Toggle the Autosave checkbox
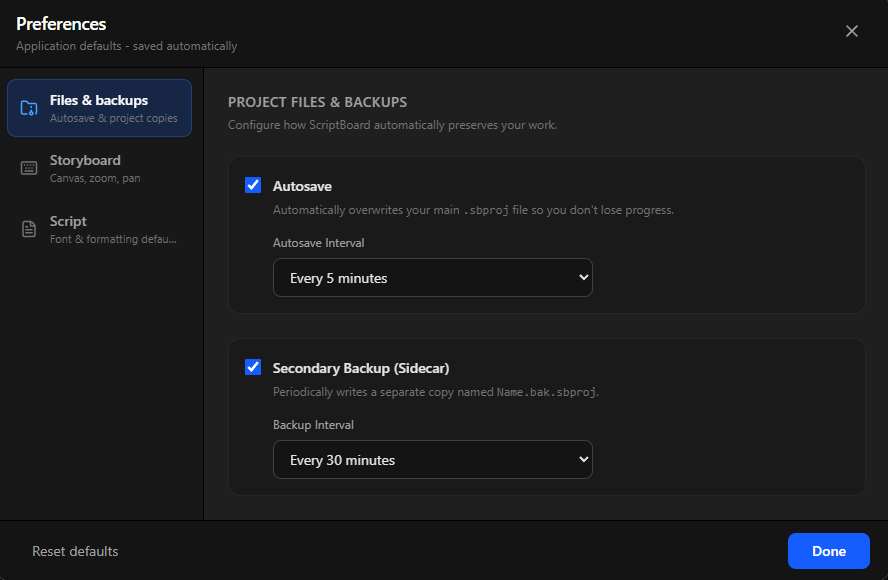 (253, 185)
